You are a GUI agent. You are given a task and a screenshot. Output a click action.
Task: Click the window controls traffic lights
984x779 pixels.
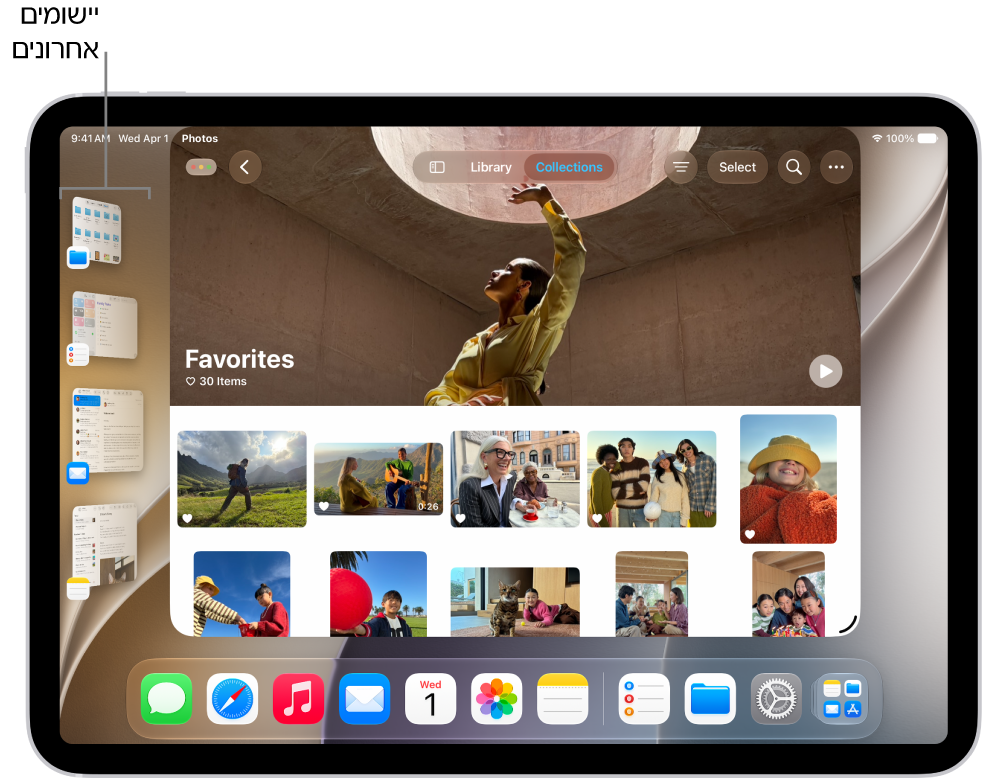(201, 167)
